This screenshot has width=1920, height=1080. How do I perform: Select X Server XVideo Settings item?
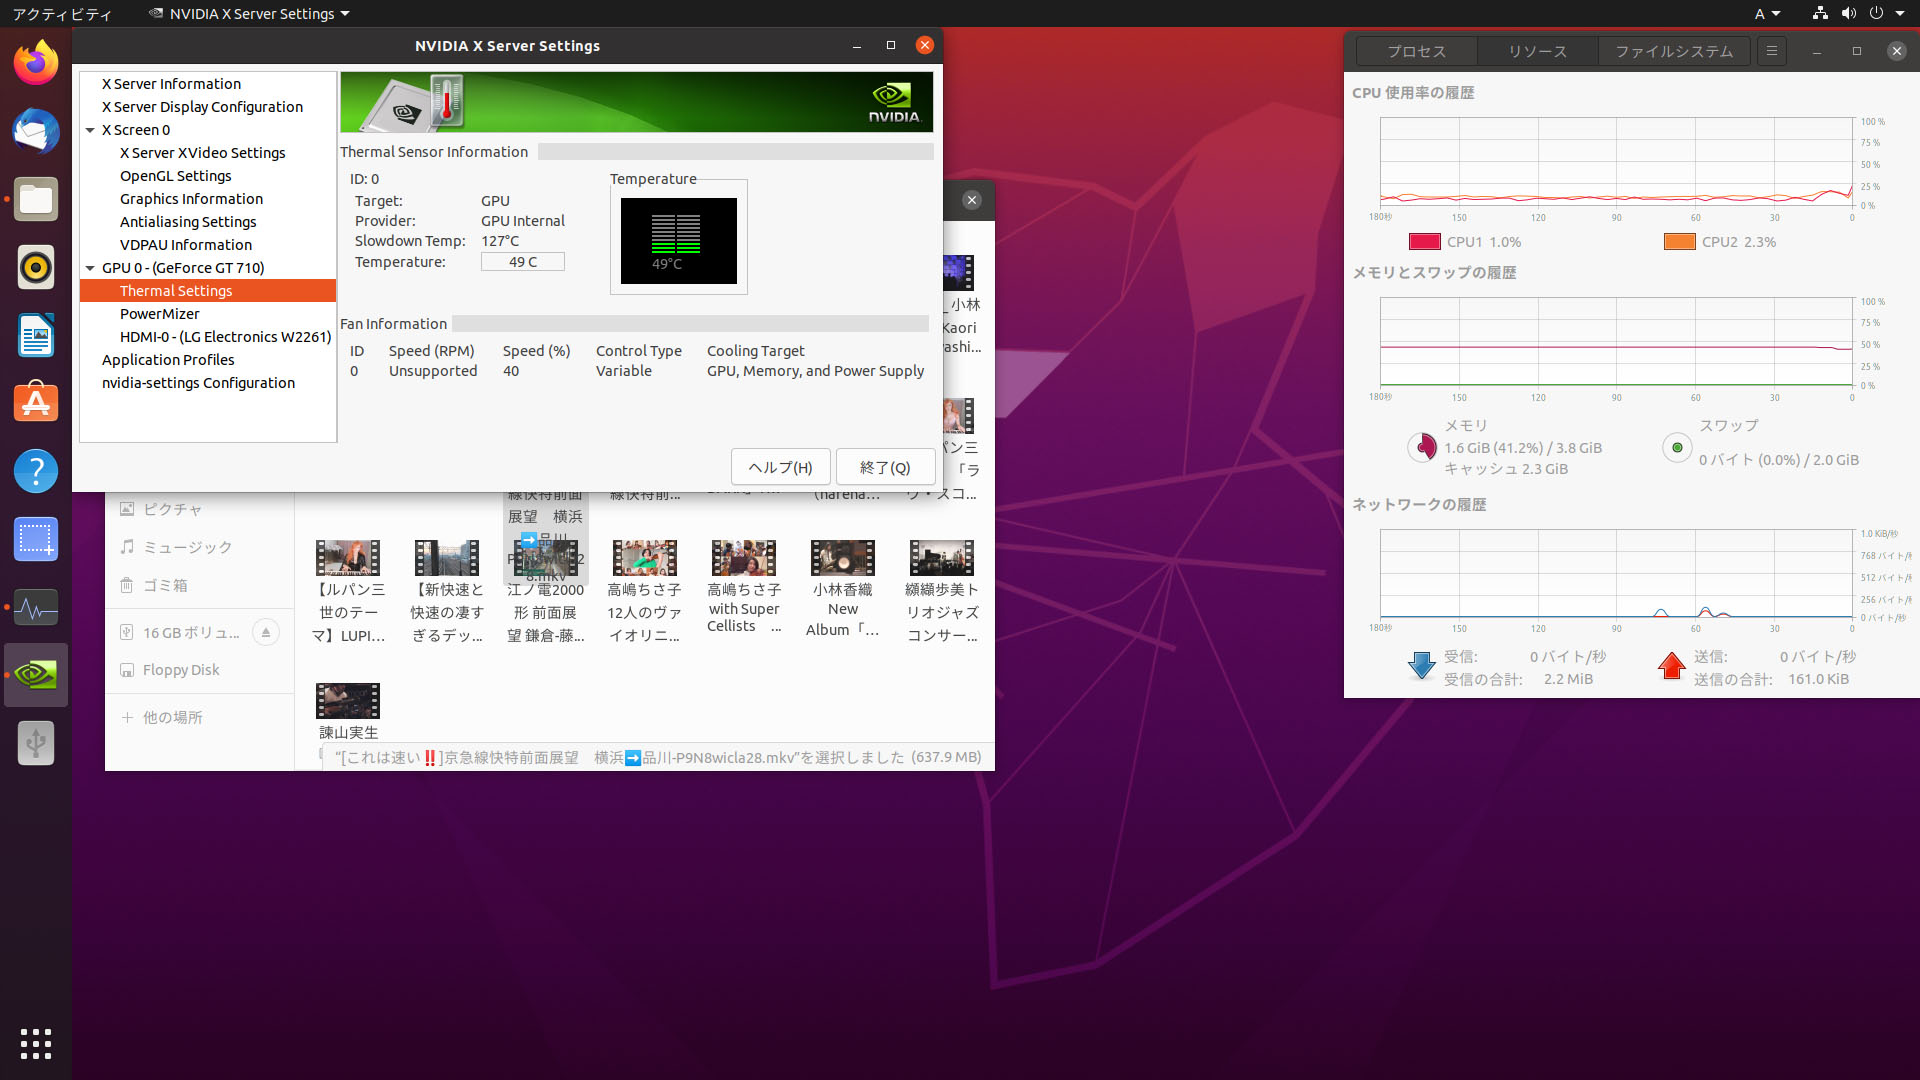(203, 153)
